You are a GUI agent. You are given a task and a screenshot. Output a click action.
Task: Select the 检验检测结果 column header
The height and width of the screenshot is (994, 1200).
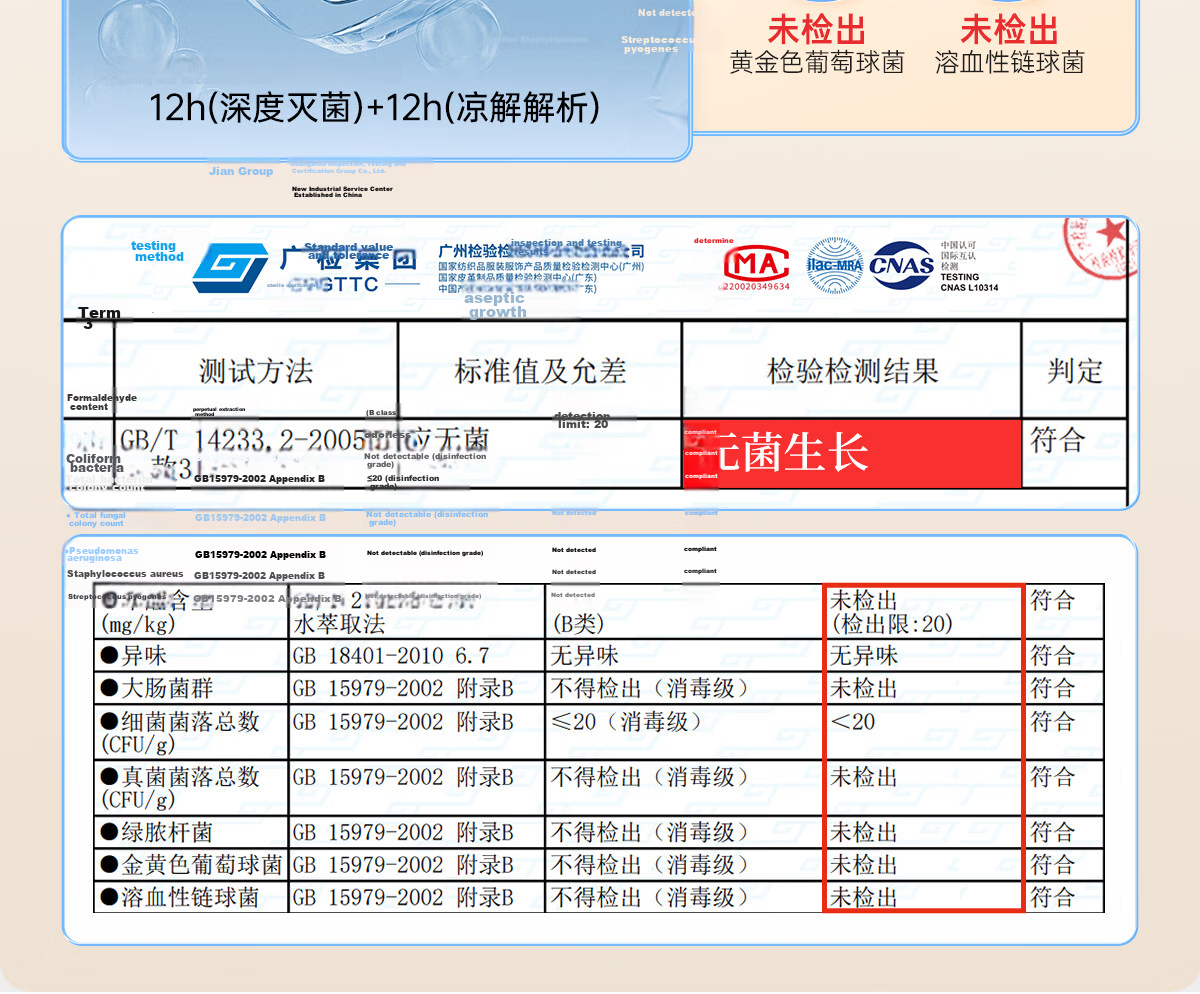point(852,371)
